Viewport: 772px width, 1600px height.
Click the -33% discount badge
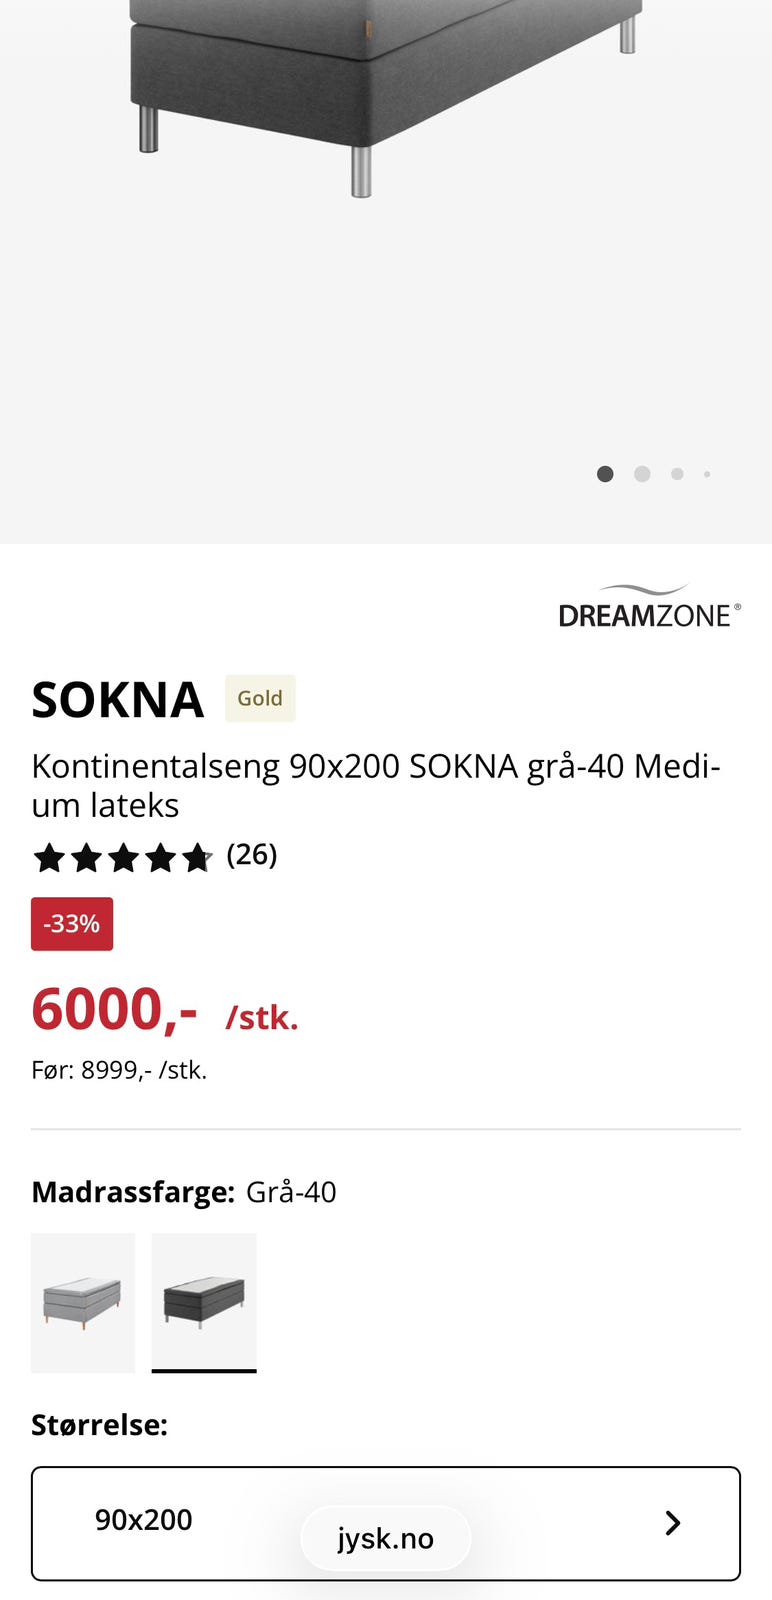(72, 924)
